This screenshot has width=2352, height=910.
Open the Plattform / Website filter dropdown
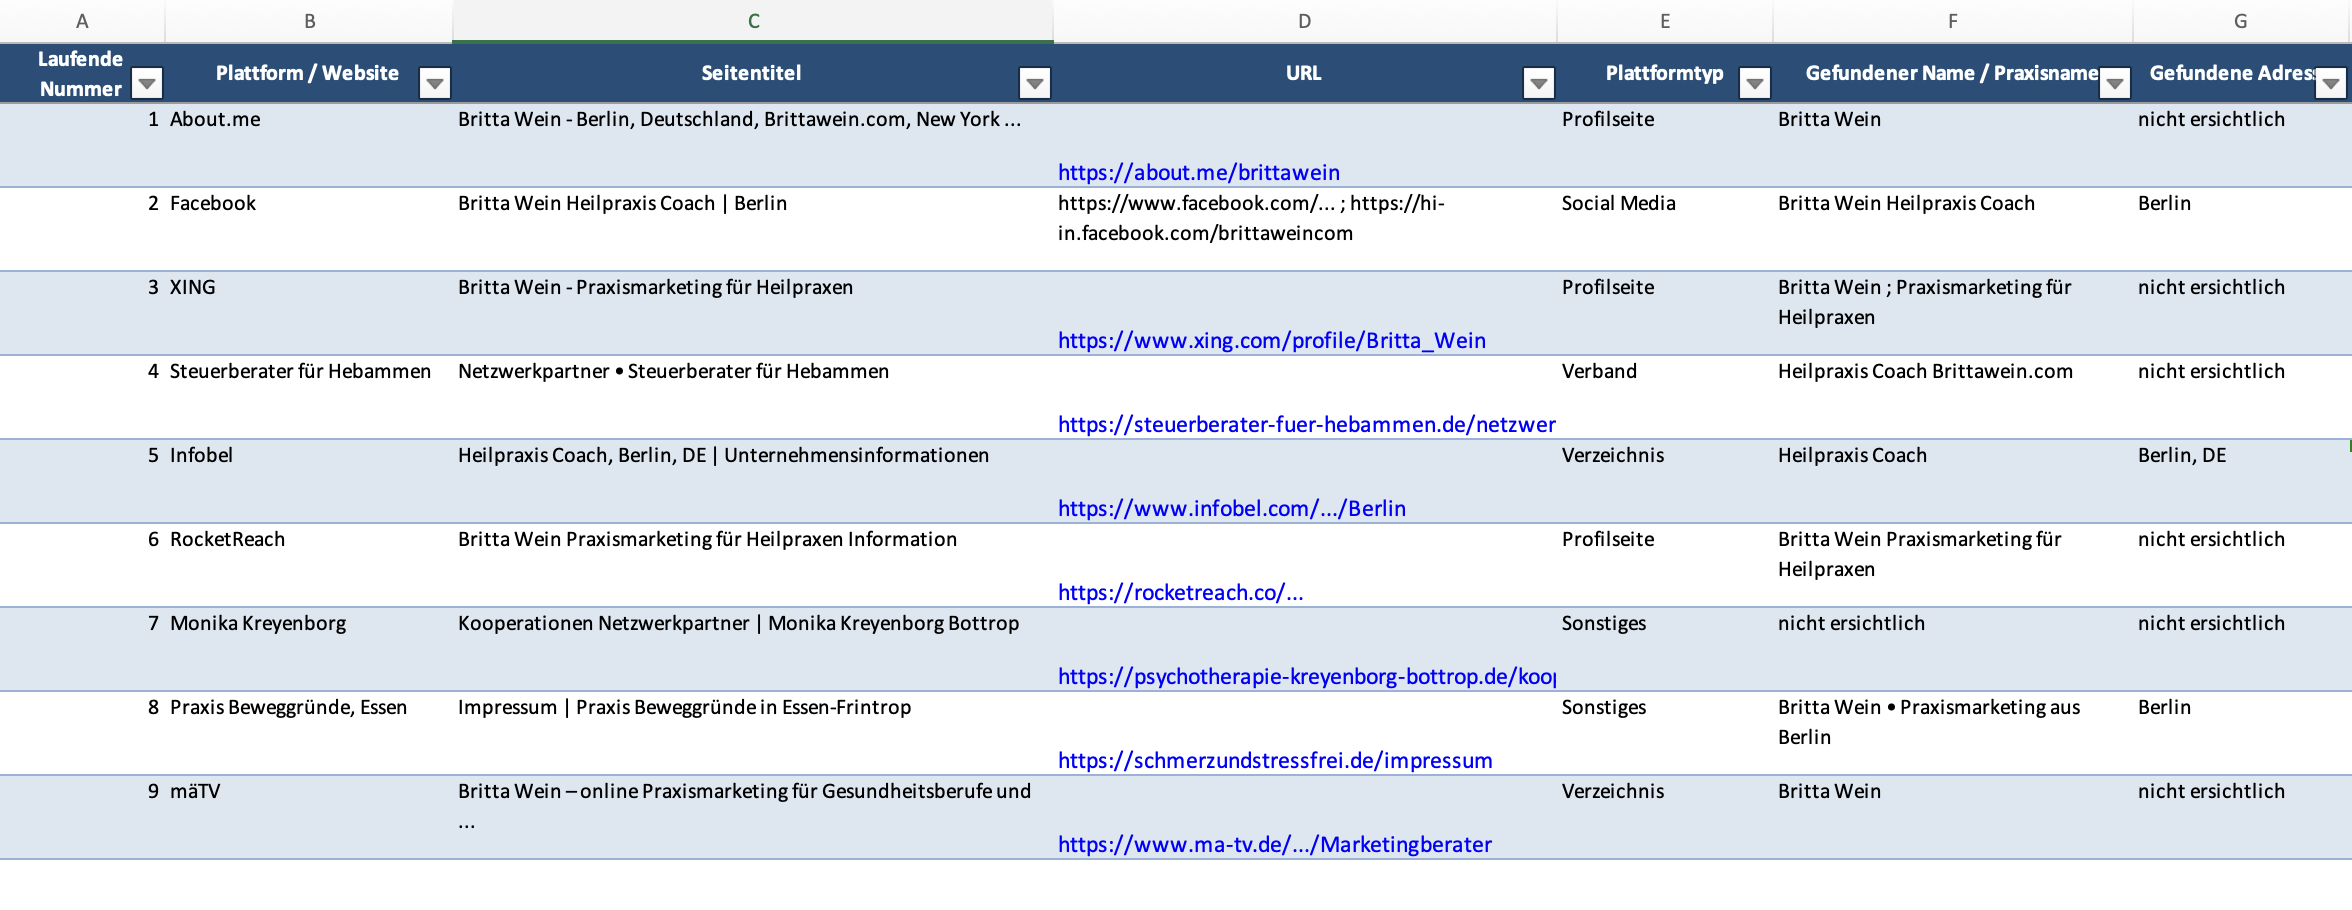434,84
